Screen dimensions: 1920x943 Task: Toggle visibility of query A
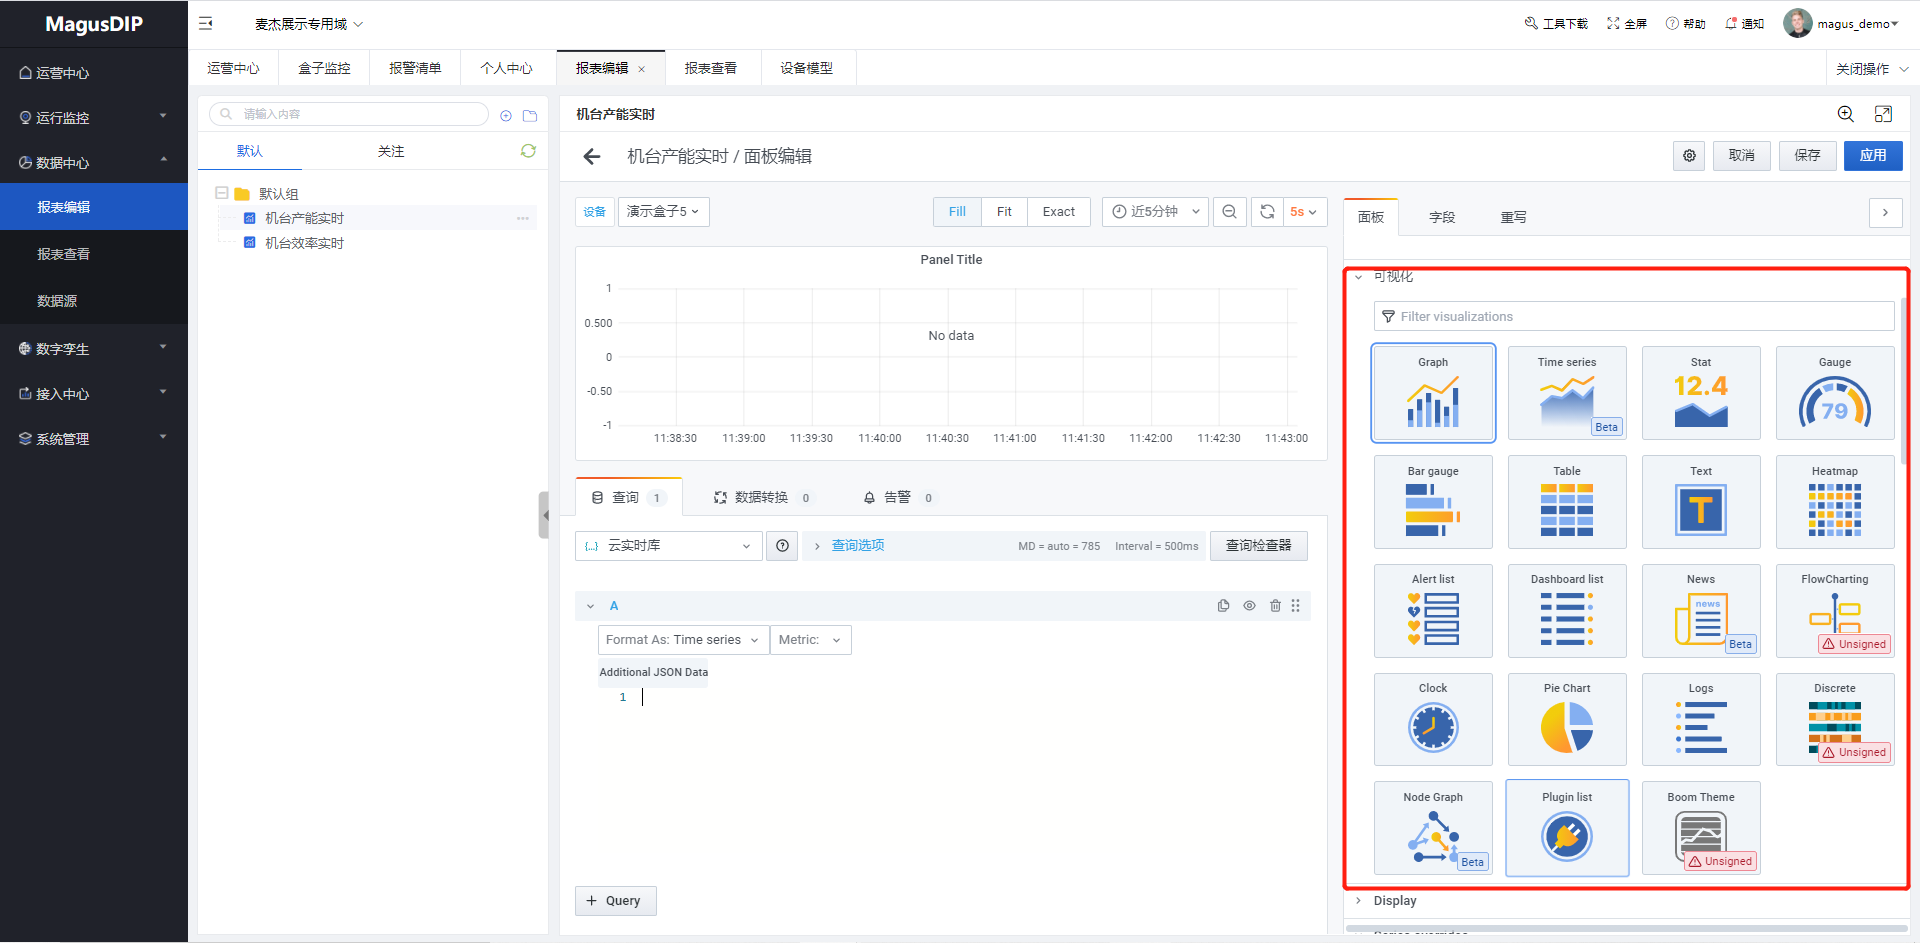1249,606
